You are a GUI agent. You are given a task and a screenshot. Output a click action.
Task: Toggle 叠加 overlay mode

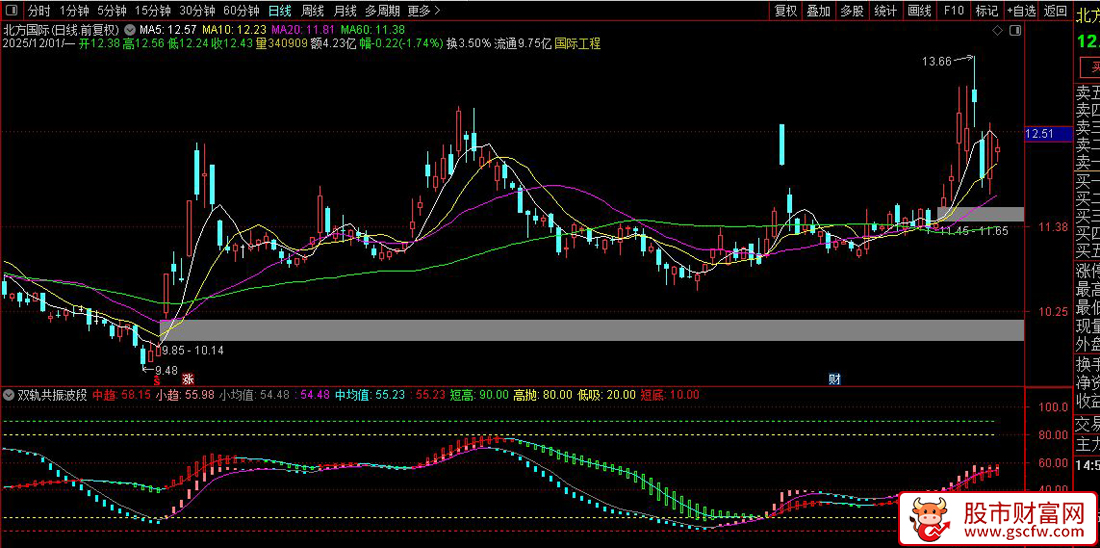click(818, 11)
